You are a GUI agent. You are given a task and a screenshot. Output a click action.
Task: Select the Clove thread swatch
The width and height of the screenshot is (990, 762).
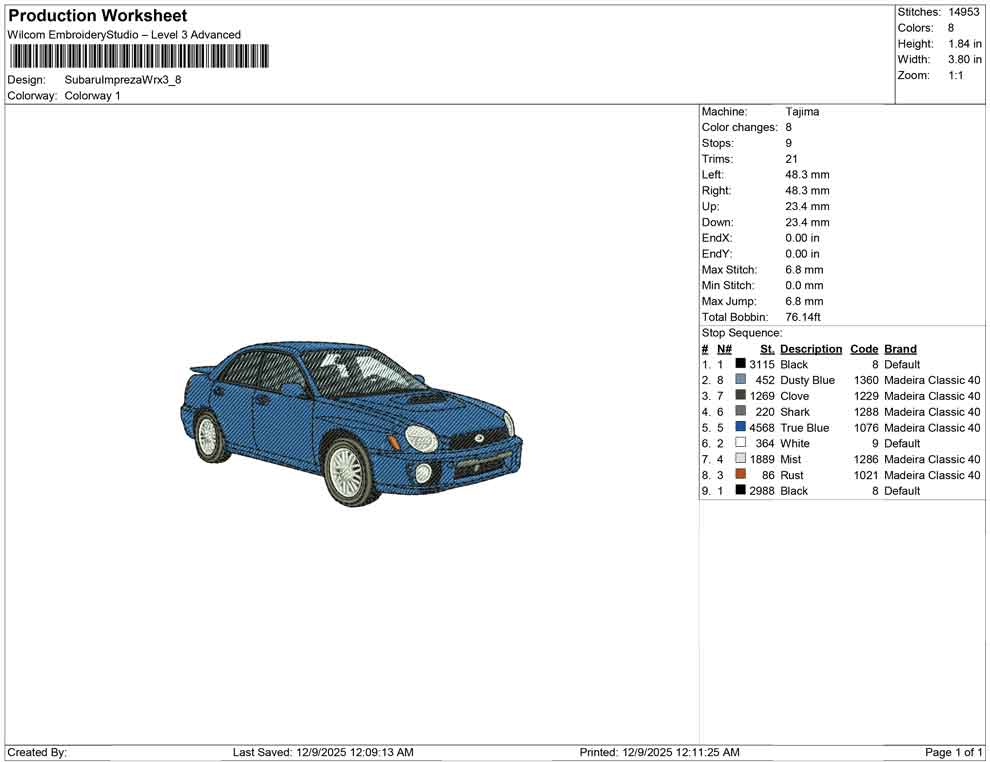pyautogui.click(x=740, y=396)
